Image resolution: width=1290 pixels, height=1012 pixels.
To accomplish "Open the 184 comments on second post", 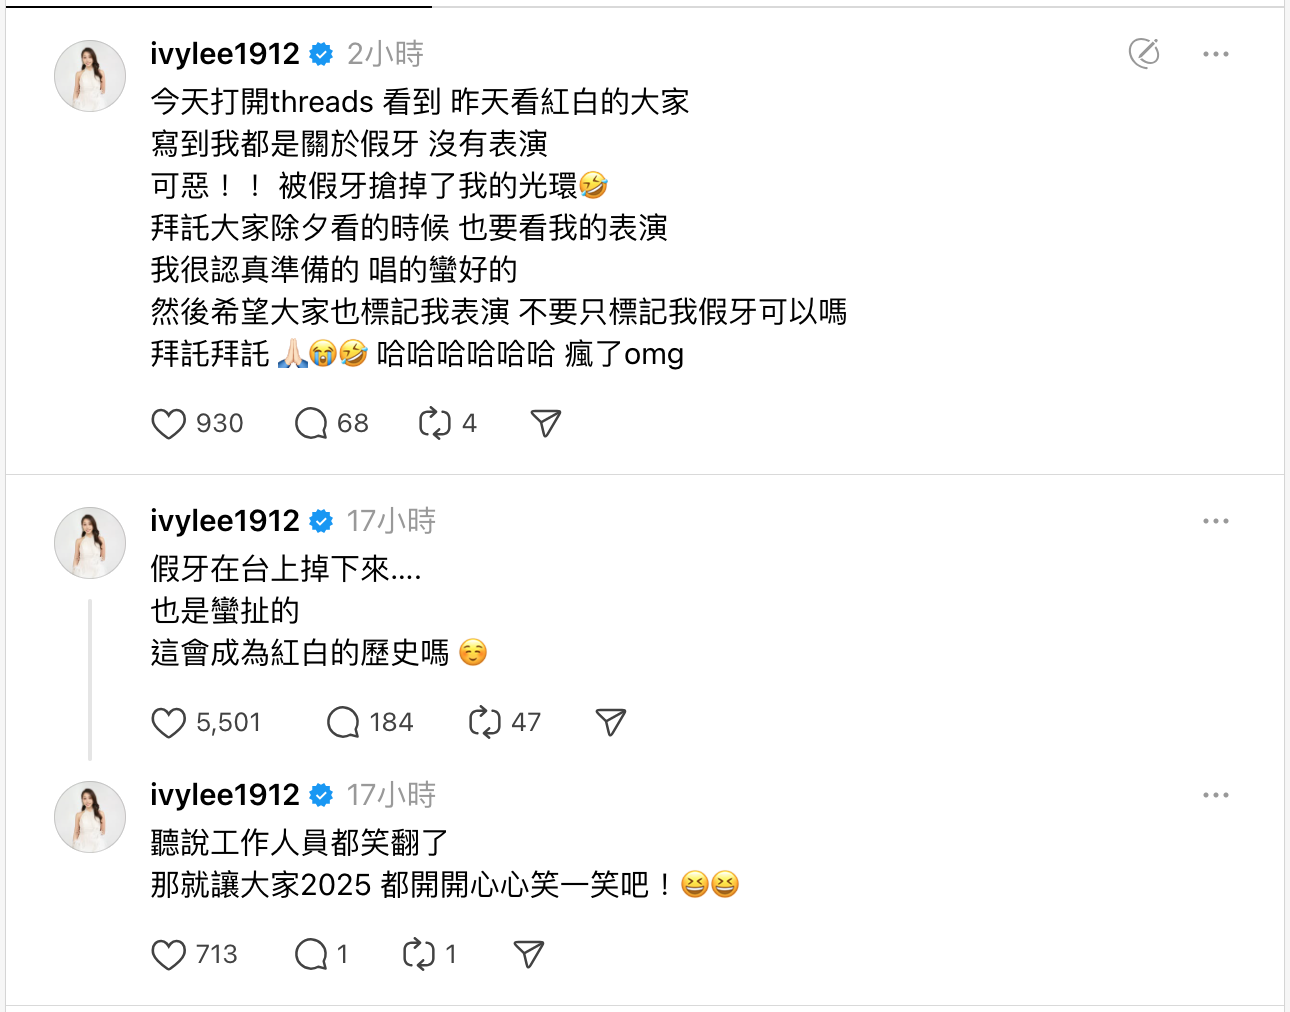I will [343, 723].
